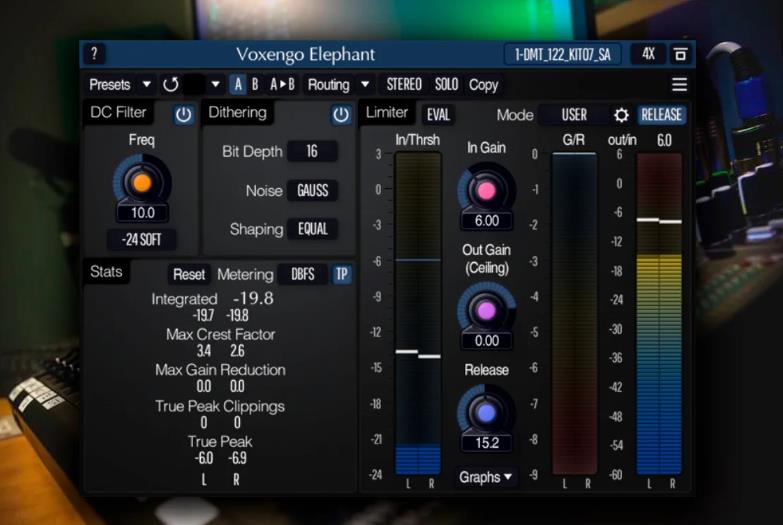Screen dimensions: 783x525
Task: Open the Graphs dropdown
Action: tap(485, 478)
